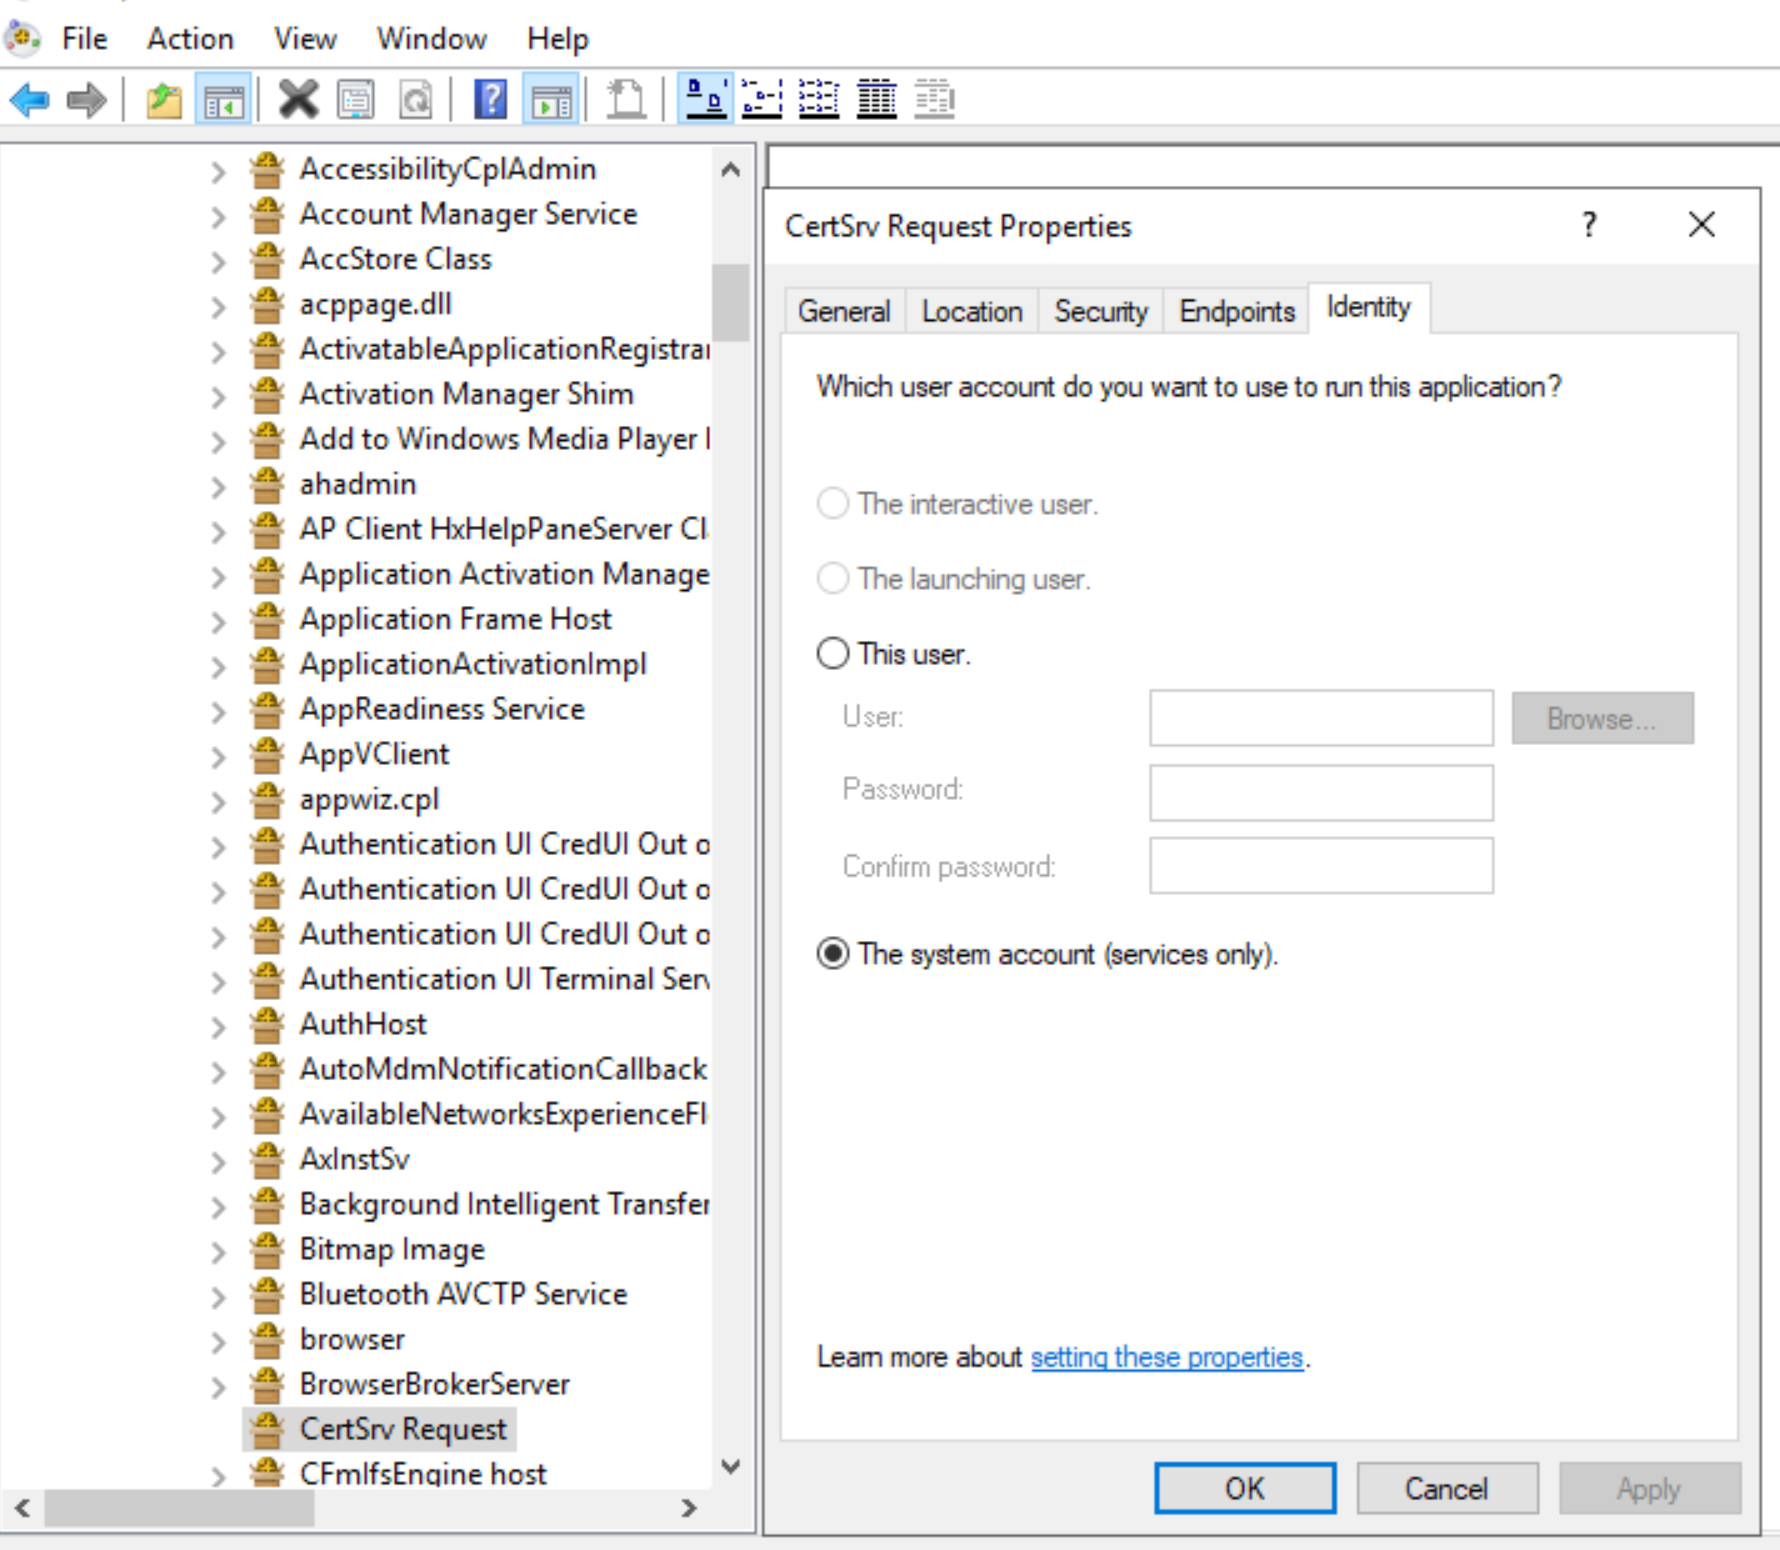The height and width of the screenshot is (1550, 1780).
Task: Toggle Show/Hide Console Tree icon
Action: point(224,100)
